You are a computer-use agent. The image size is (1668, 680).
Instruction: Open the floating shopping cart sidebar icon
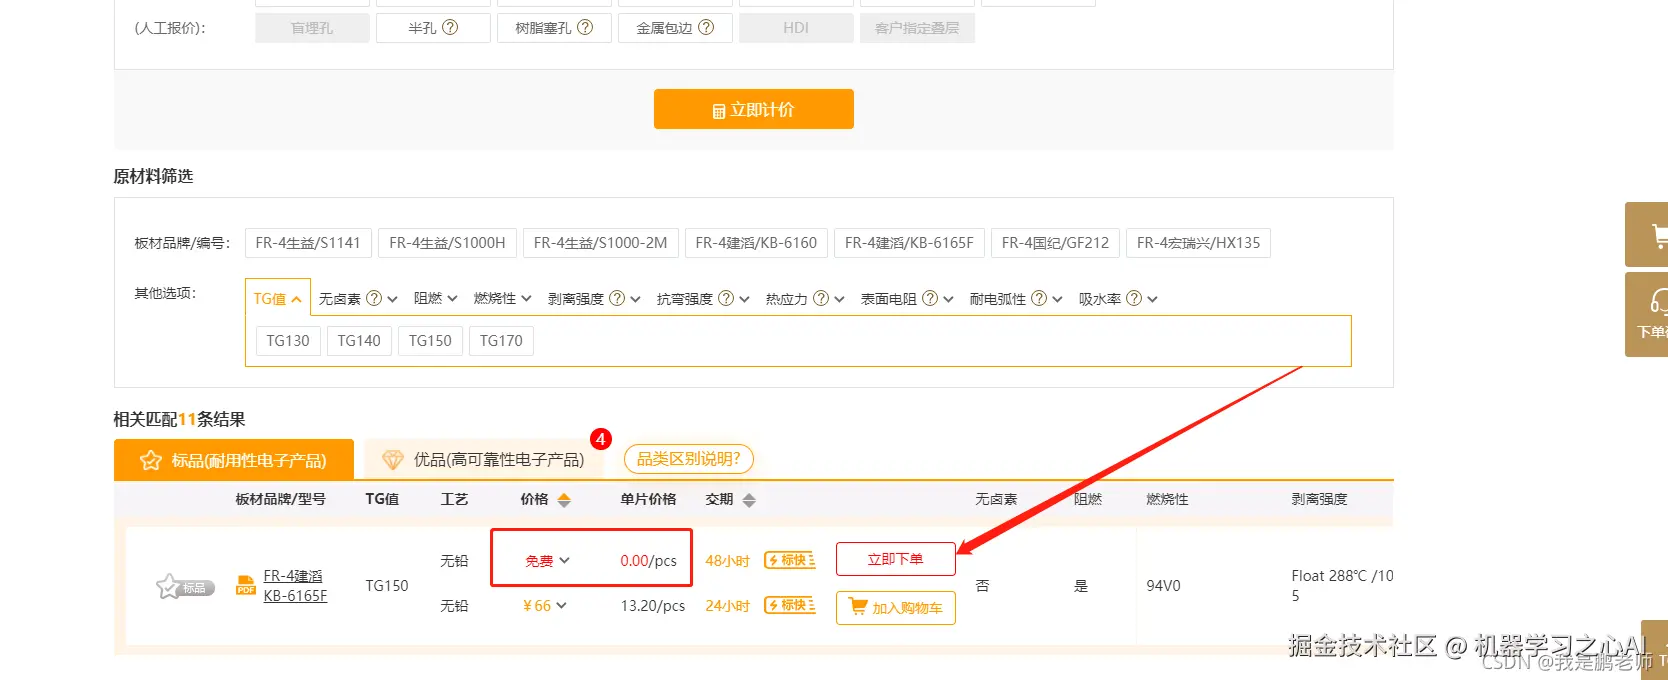click(1648, 234)
